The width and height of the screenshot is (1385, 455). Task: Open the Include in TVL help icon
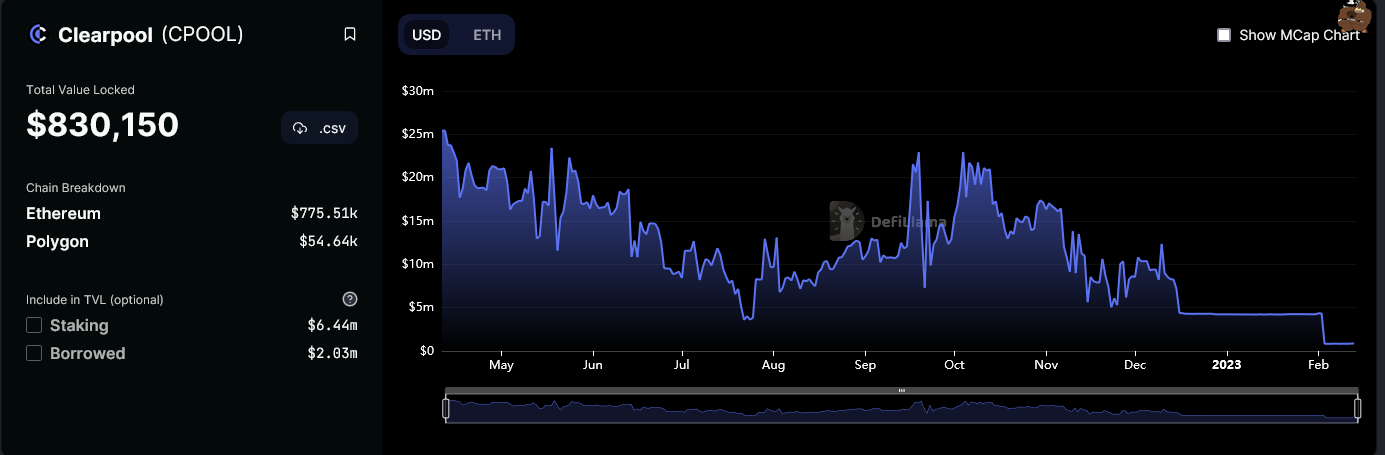(350, 299)
